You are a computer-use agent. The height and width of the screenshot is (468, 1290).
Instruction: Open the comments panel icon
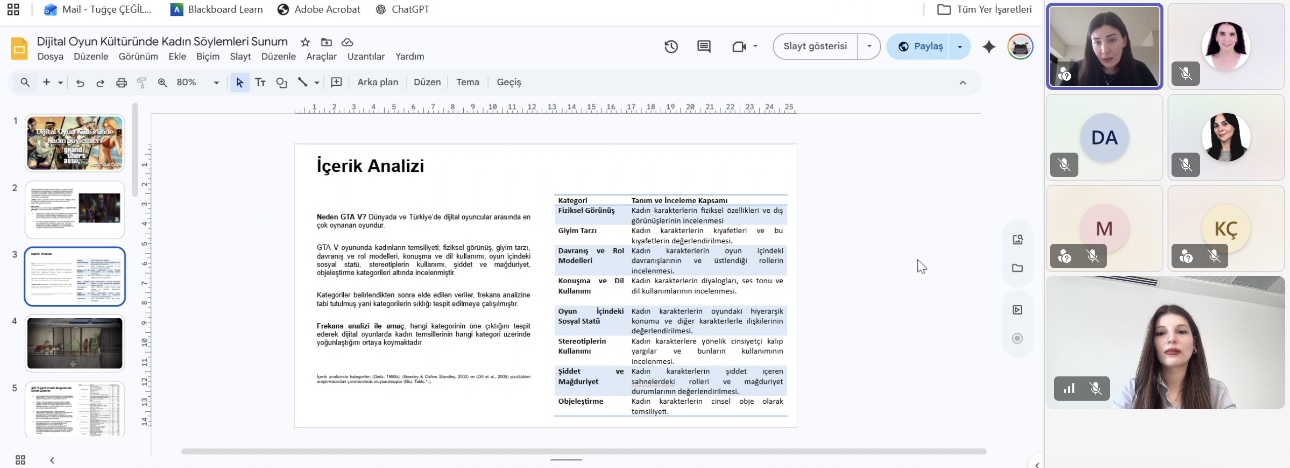(704, 47)
